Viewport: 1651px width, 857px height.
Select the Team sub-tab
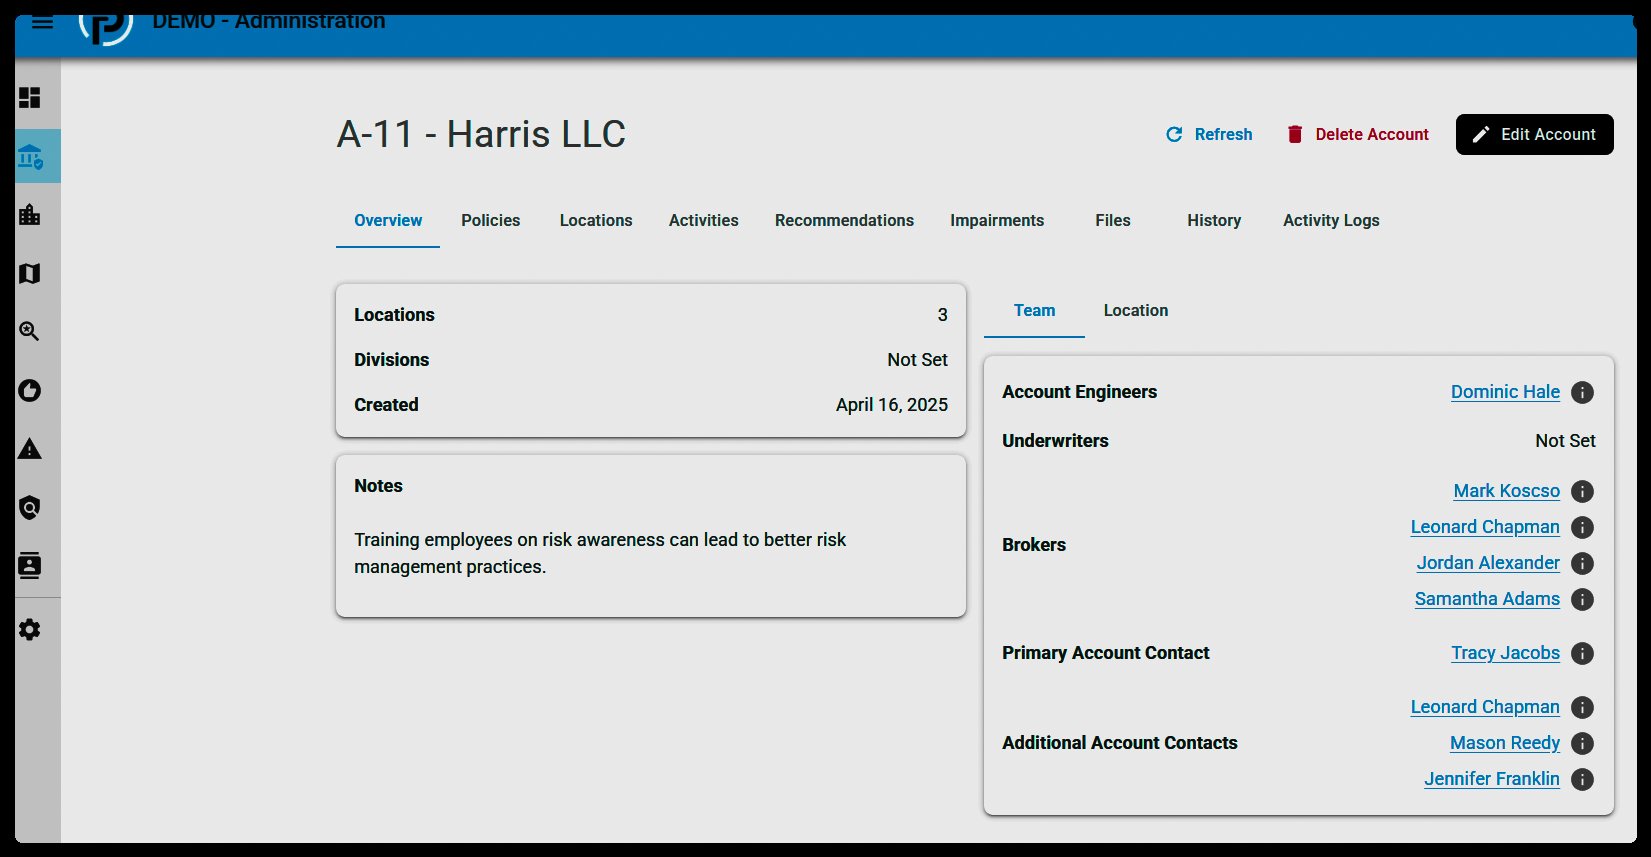(1034, 310)
